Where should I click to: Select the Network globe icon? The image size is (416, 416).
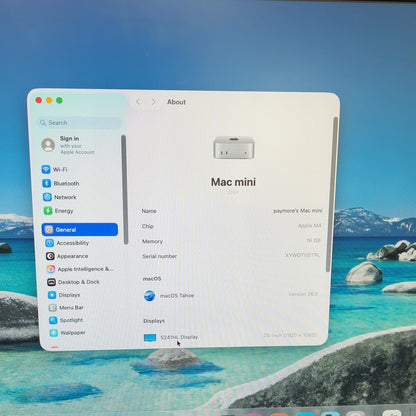click(x=47, y=197)
